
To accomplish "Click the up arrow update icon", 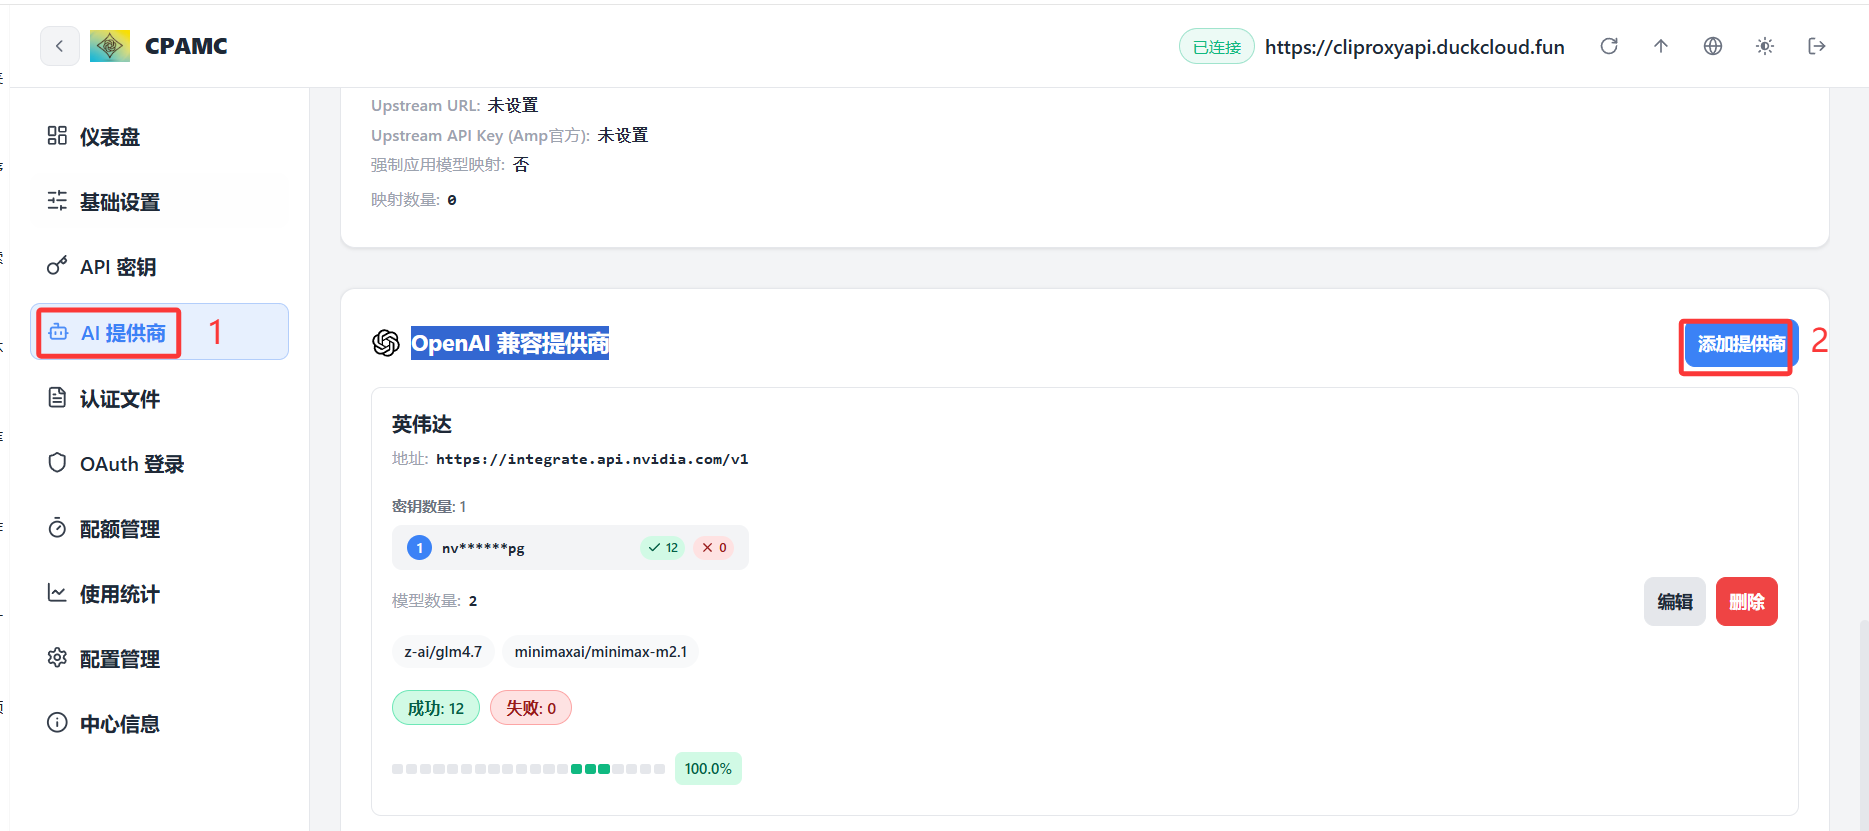I will pyautogui.click(x=1661, y=46).
